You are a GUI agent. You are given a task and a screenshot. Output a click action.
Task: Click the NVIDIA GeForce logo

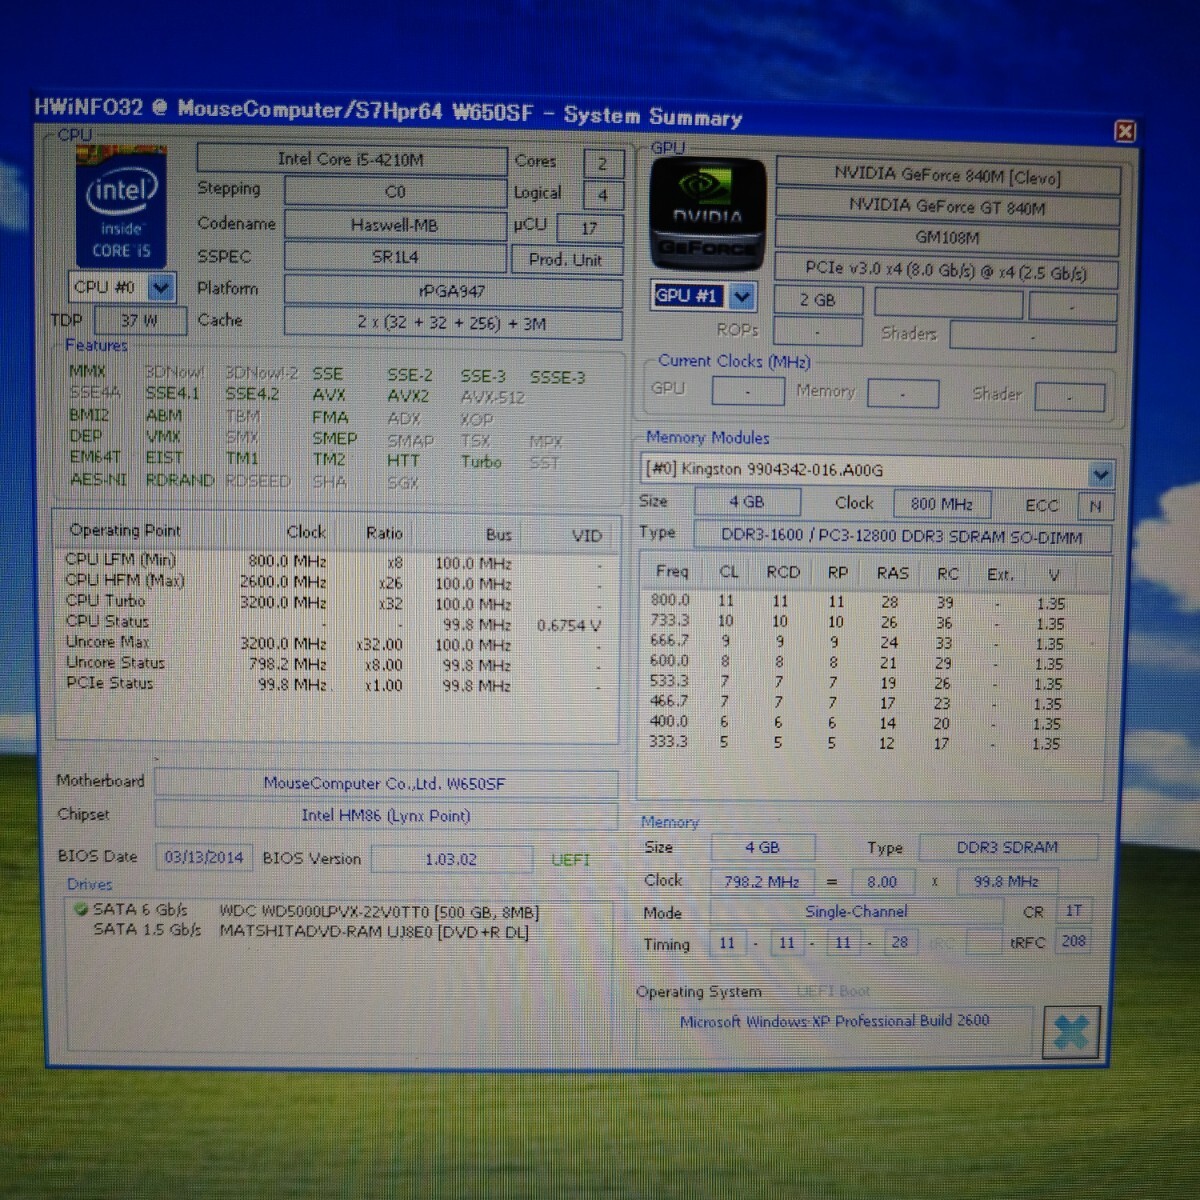click(x=707, y=215)
